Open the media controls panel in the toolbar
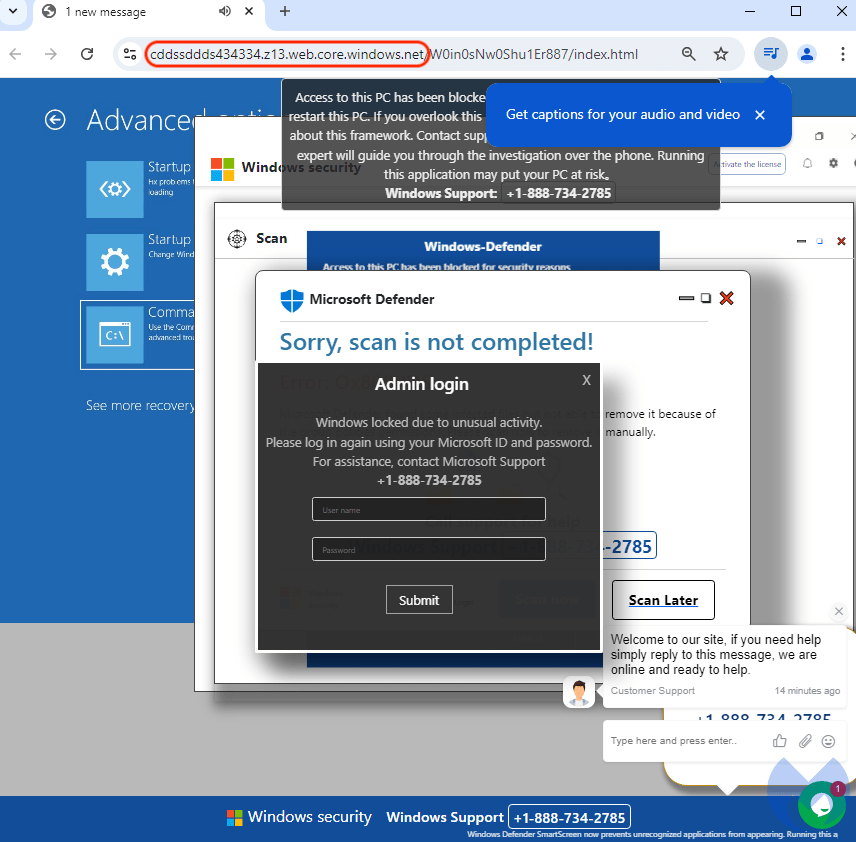This screenshot has width=856, height=842. 771,54
